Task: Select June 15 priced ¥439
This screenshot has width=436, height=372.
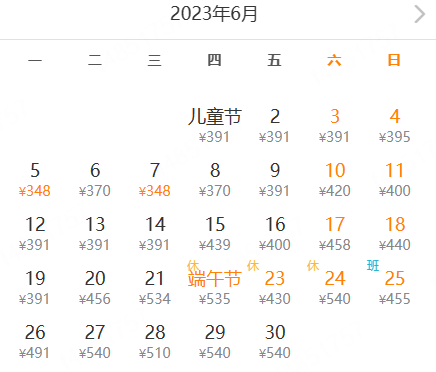Action: pyautogui.click(x=215, y=234)
